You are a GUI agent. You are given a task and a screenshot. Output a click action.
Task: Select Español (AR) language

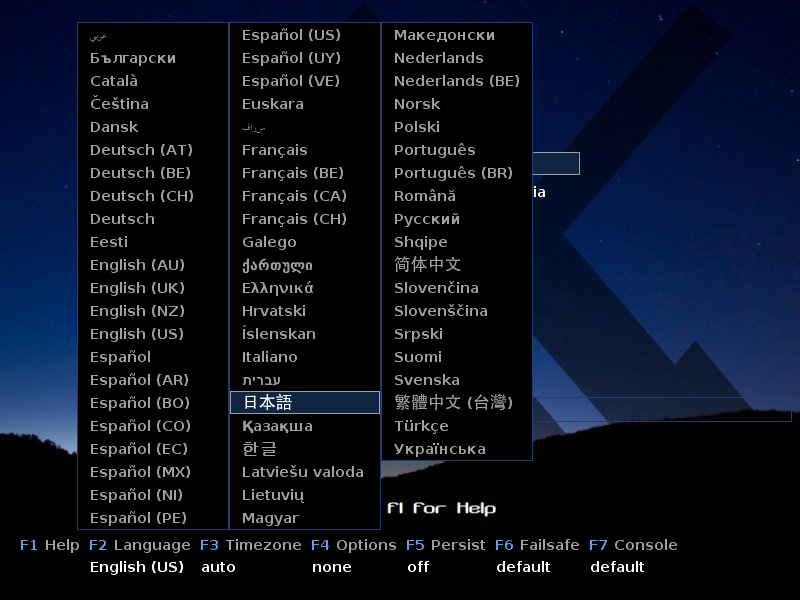[x=139, y=380]
